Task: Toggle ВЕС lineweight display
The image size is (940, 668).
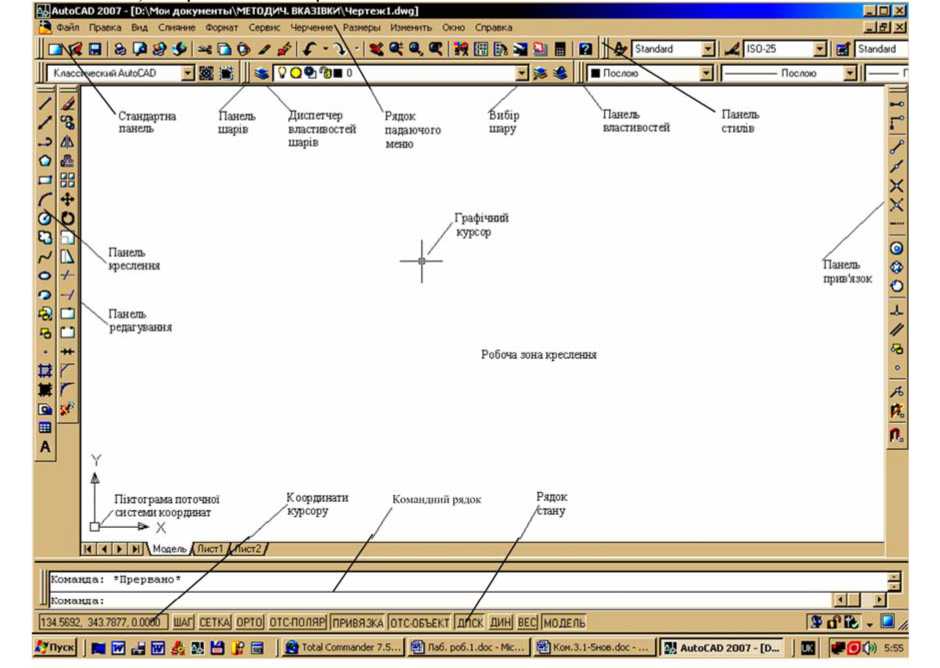Action: pos(527,622)
